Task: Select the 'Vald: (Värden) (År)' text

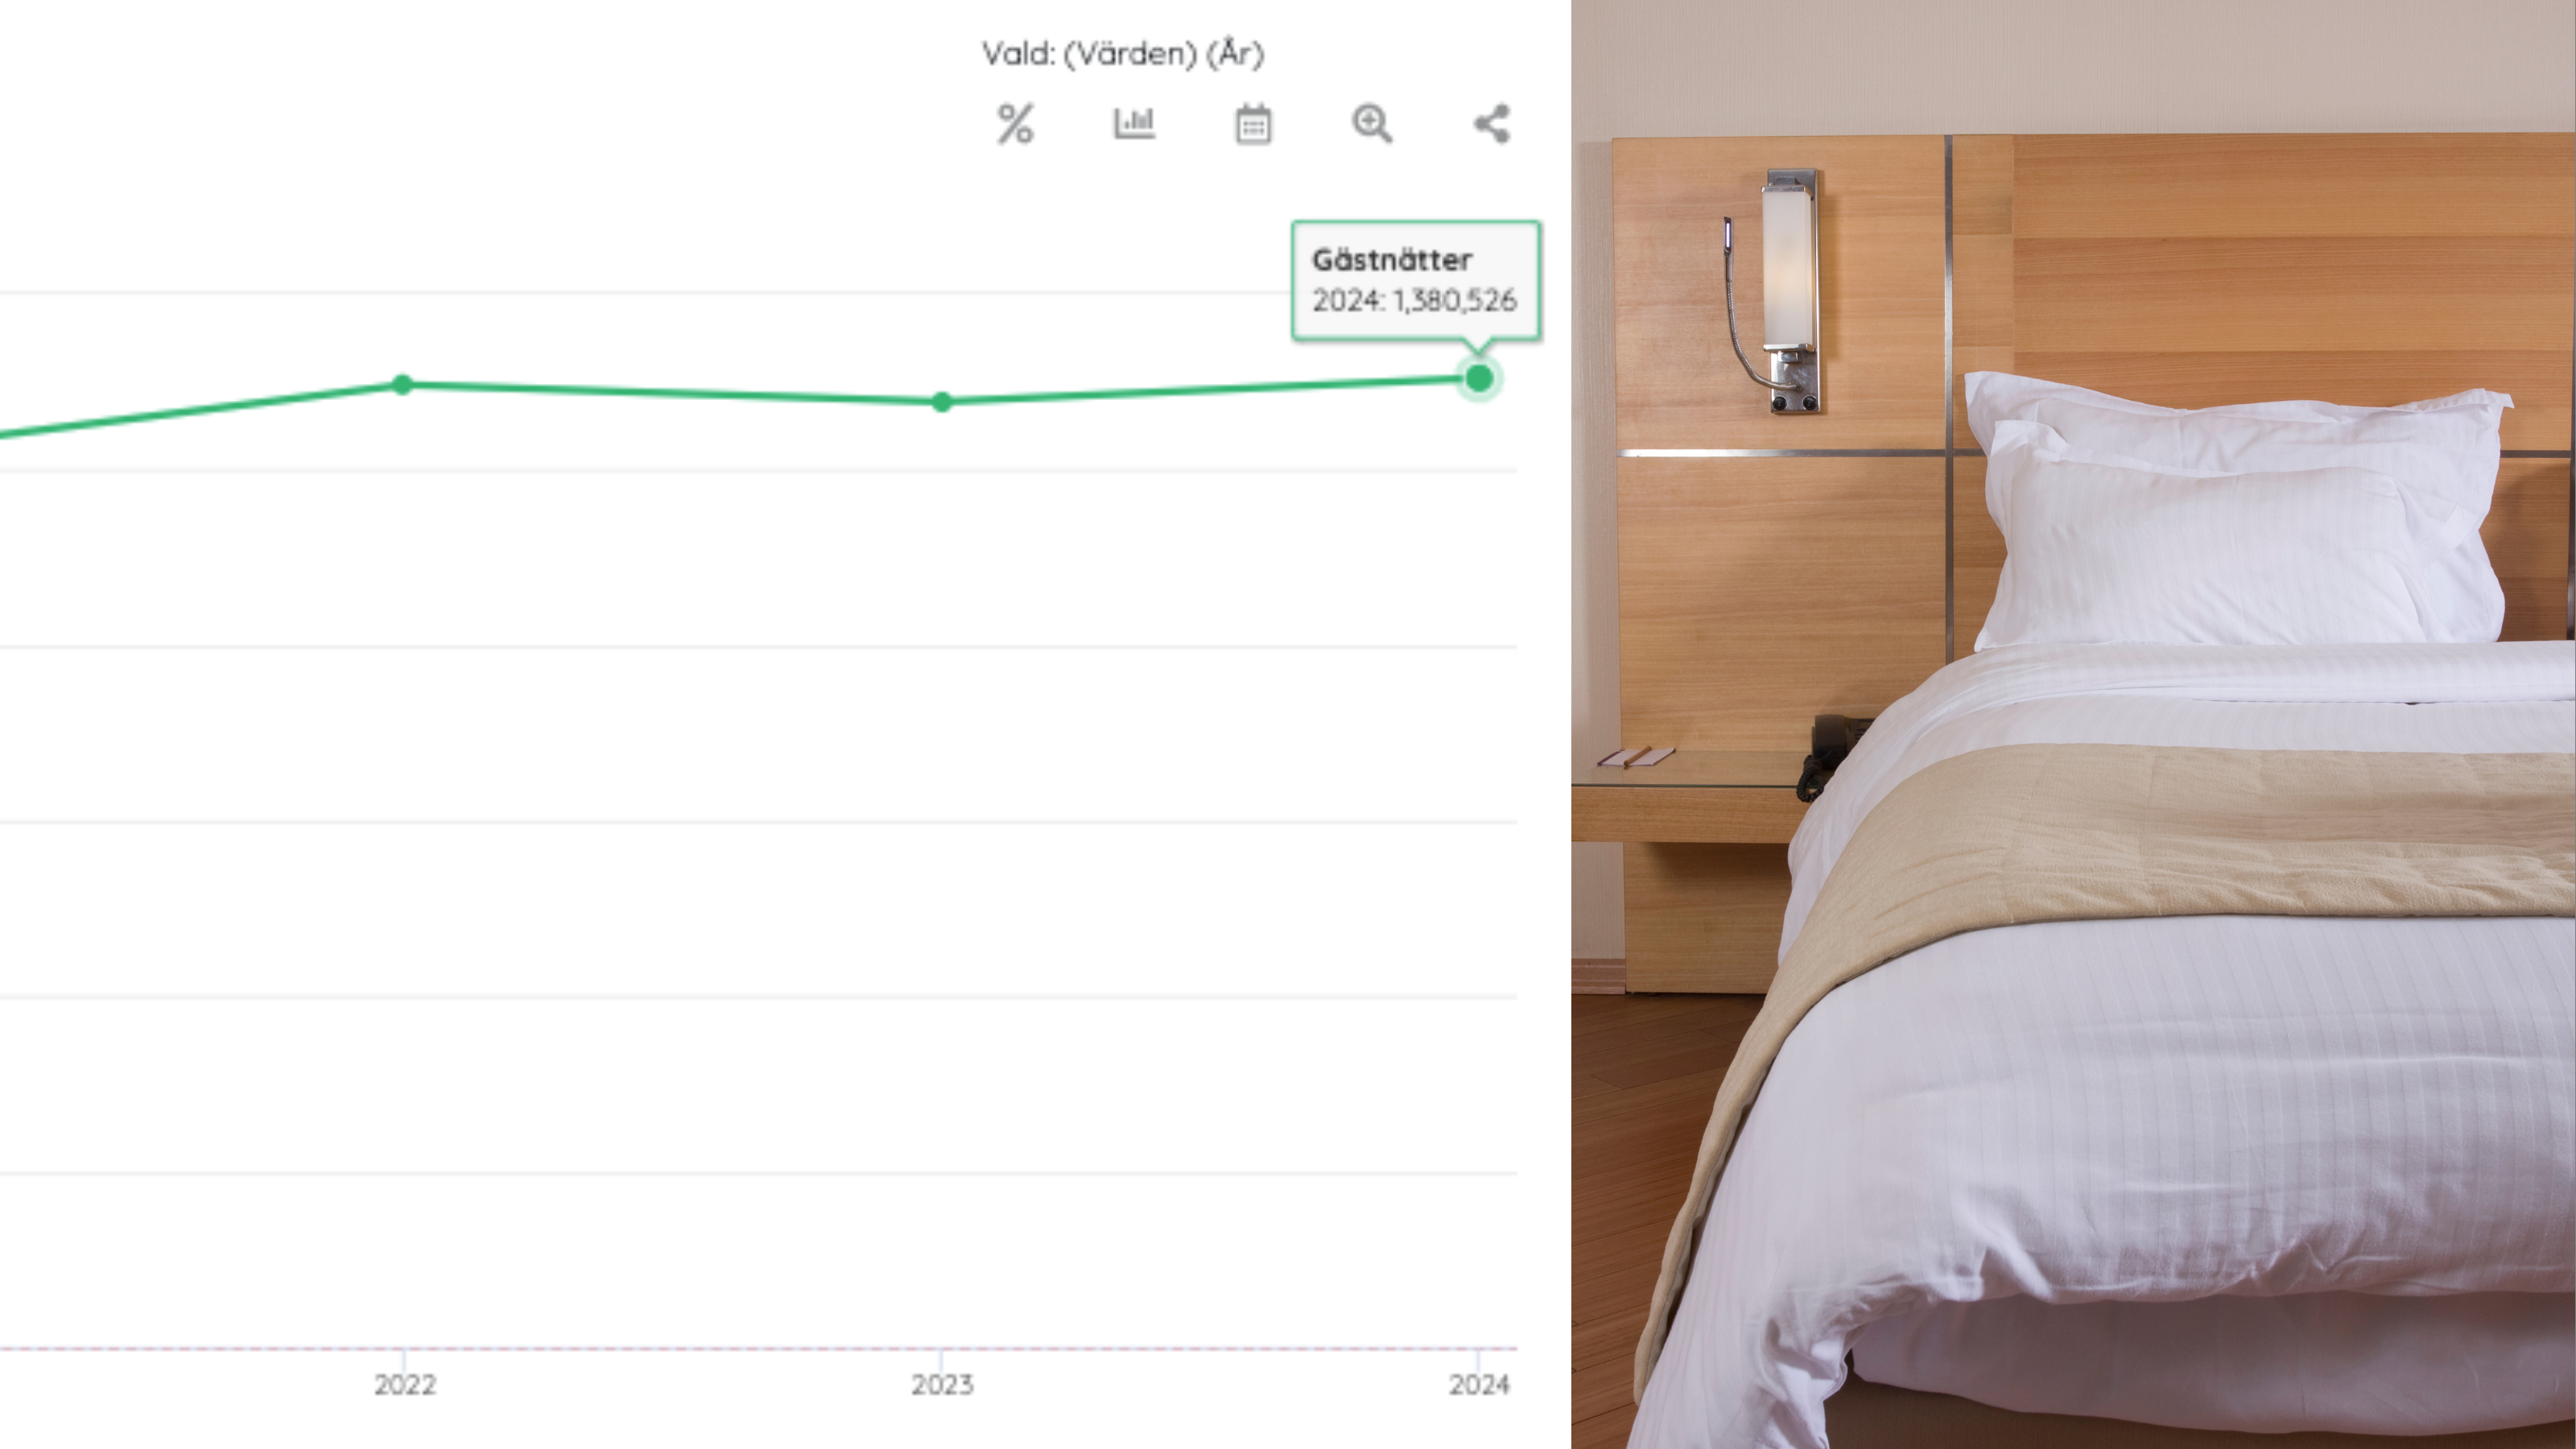Action: (1123, 53)
